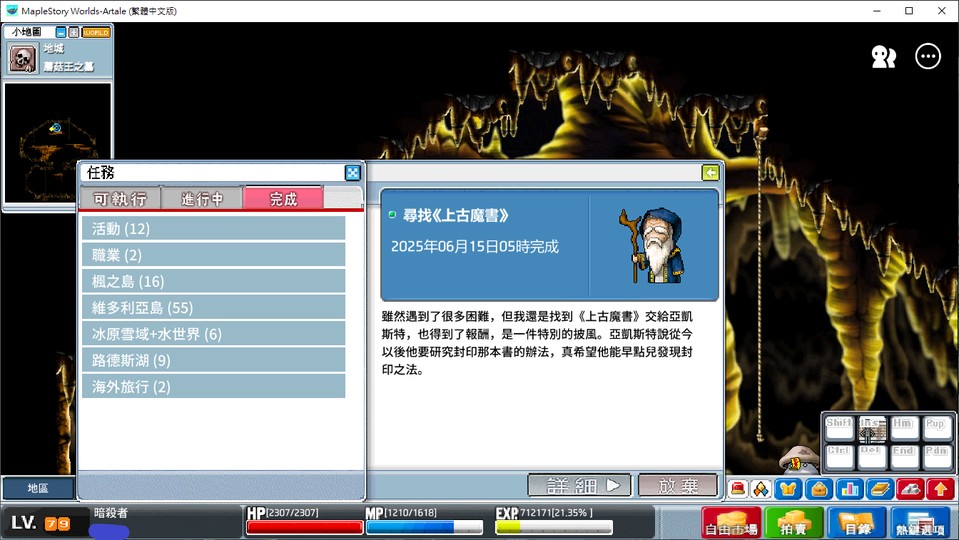This screenshot has width=959, height=540.
Task: Click the 詳細 details button
Action: (579, 486)
